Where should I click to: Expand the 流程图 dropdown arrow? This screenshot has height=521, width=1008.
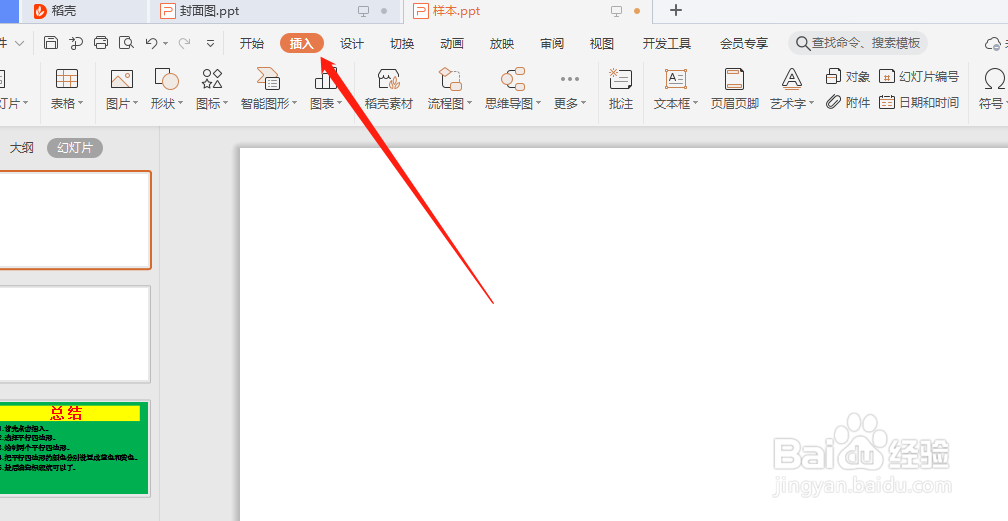pos(469,104)
